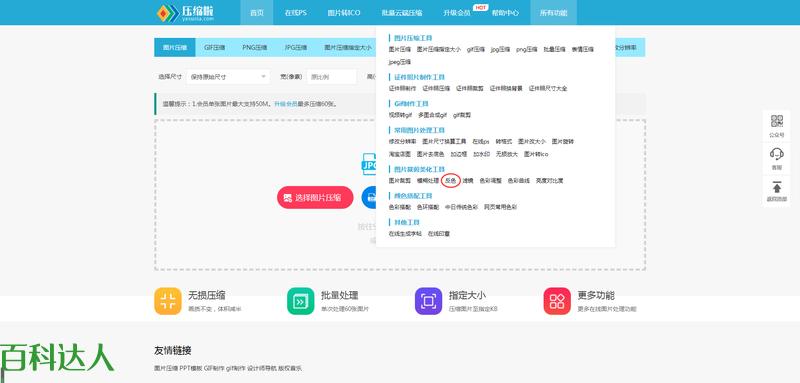The image size is (800, 383).
Task: Choose 亮度对比度 in the dropdown menu
Action: [x=549, y=181]
